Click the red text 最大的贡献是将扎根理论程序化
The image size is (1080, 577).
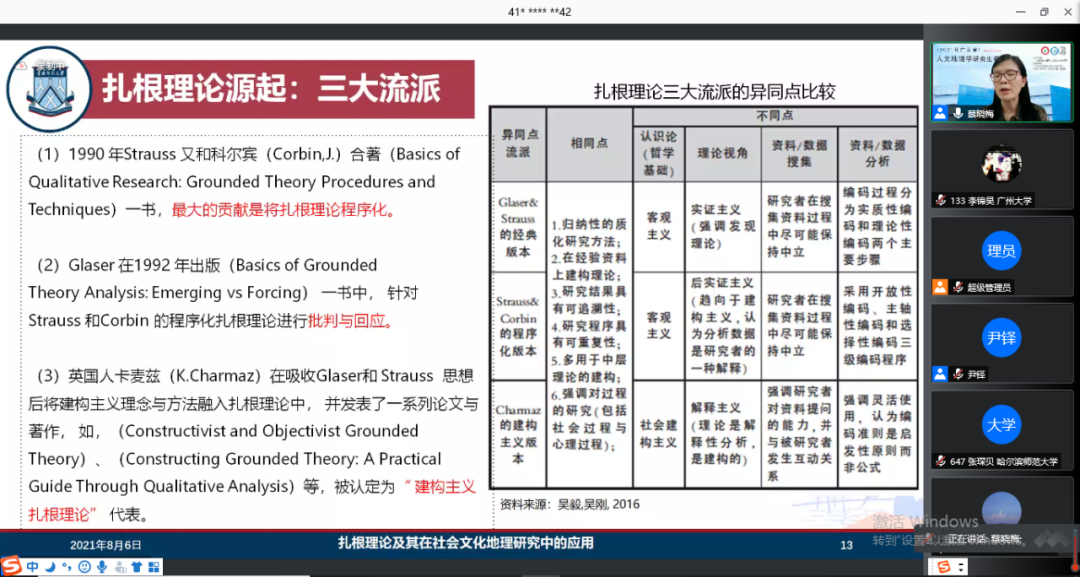click(x=284, y=211)
